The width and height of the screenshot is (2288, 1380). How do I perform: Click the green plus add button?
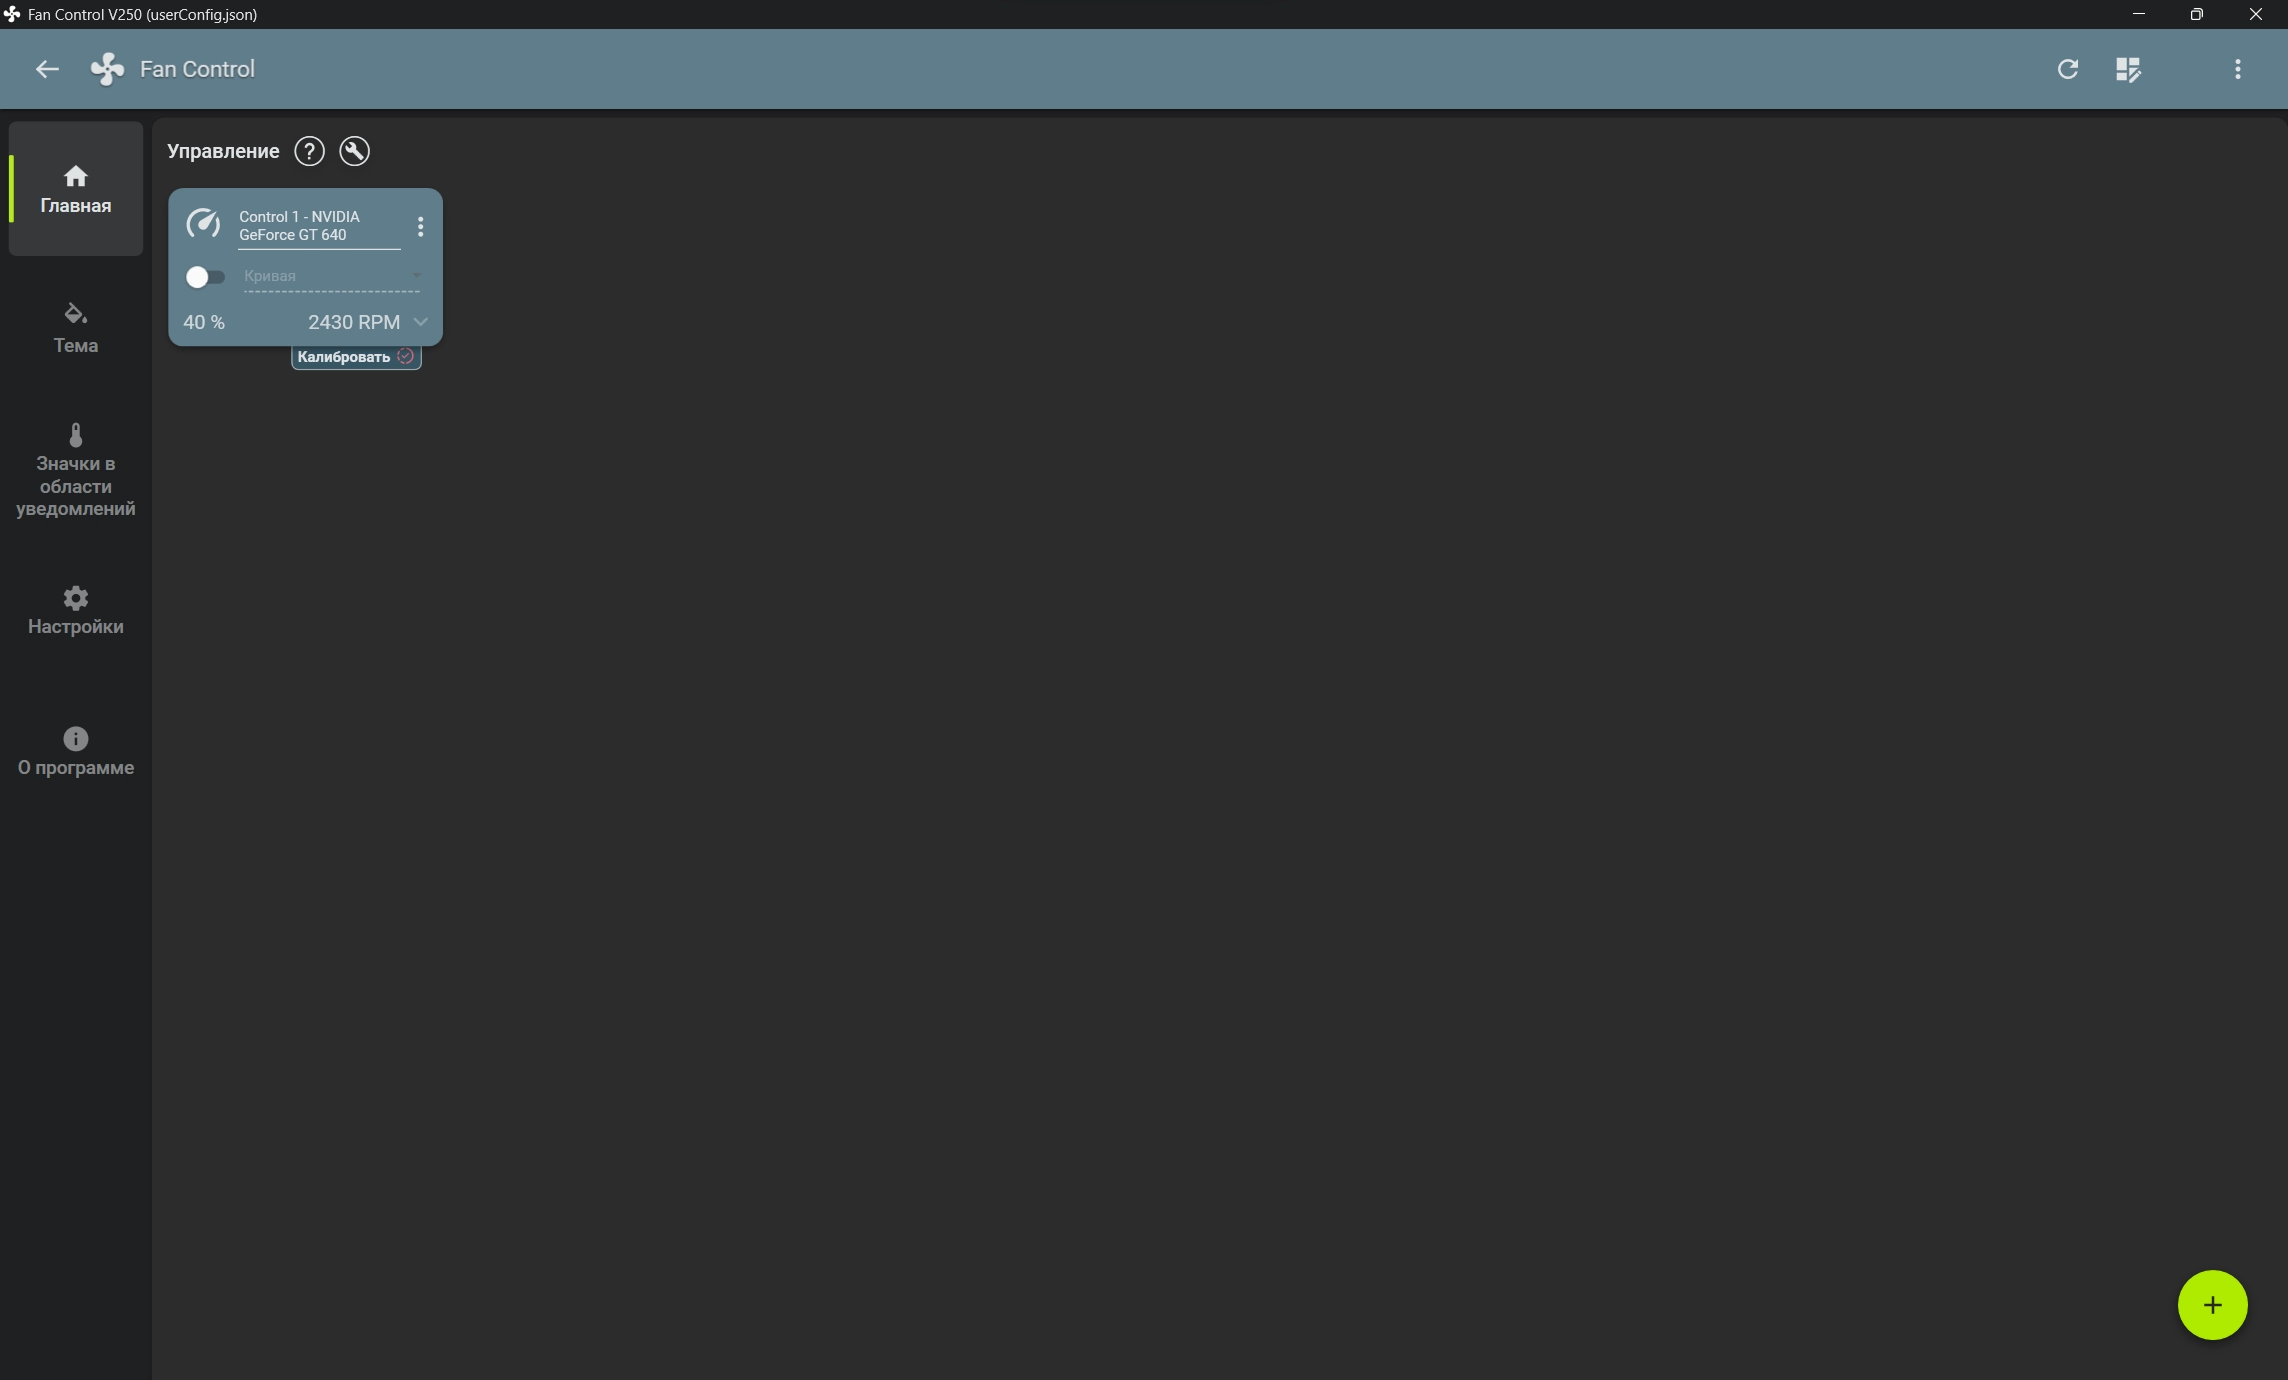point(2212,1305)
